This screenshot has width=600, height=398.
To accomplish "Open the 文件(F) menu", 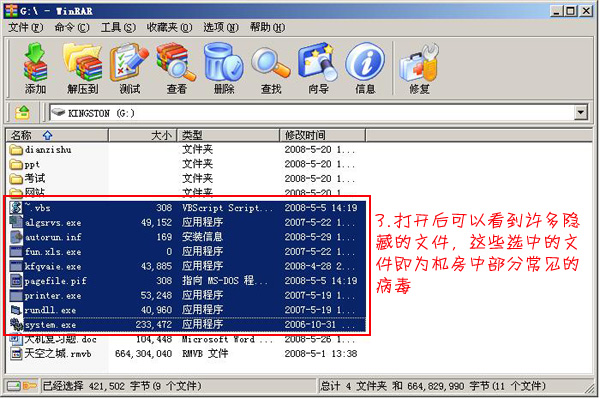I will [x=26, y=28].
